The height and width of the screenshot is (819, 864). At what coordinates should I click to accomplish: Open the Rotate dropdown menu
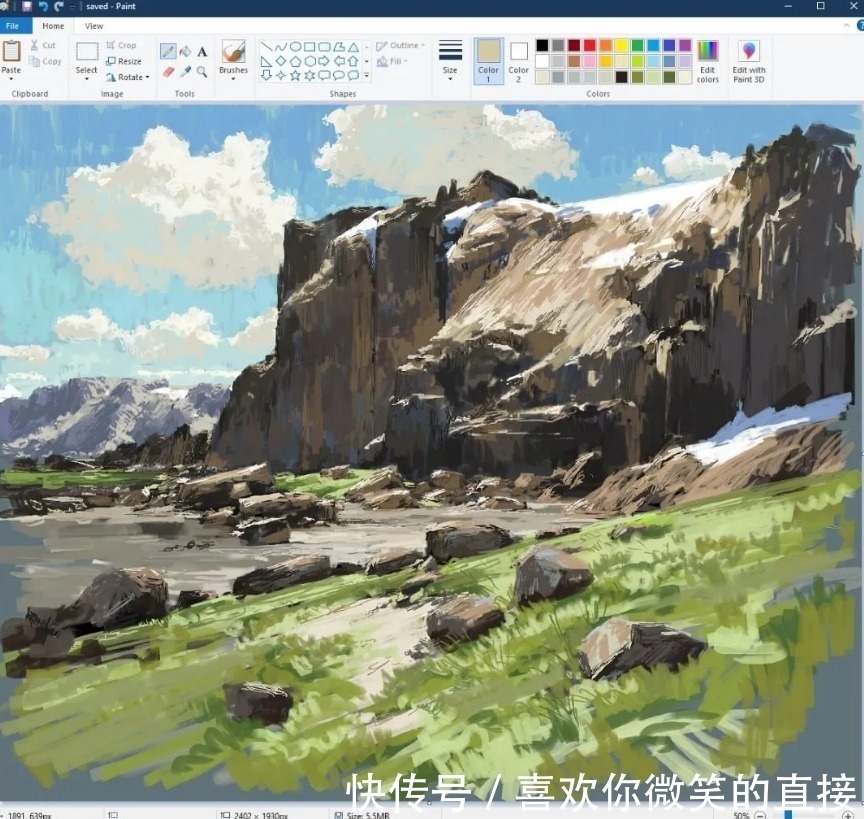coord(129,77)
